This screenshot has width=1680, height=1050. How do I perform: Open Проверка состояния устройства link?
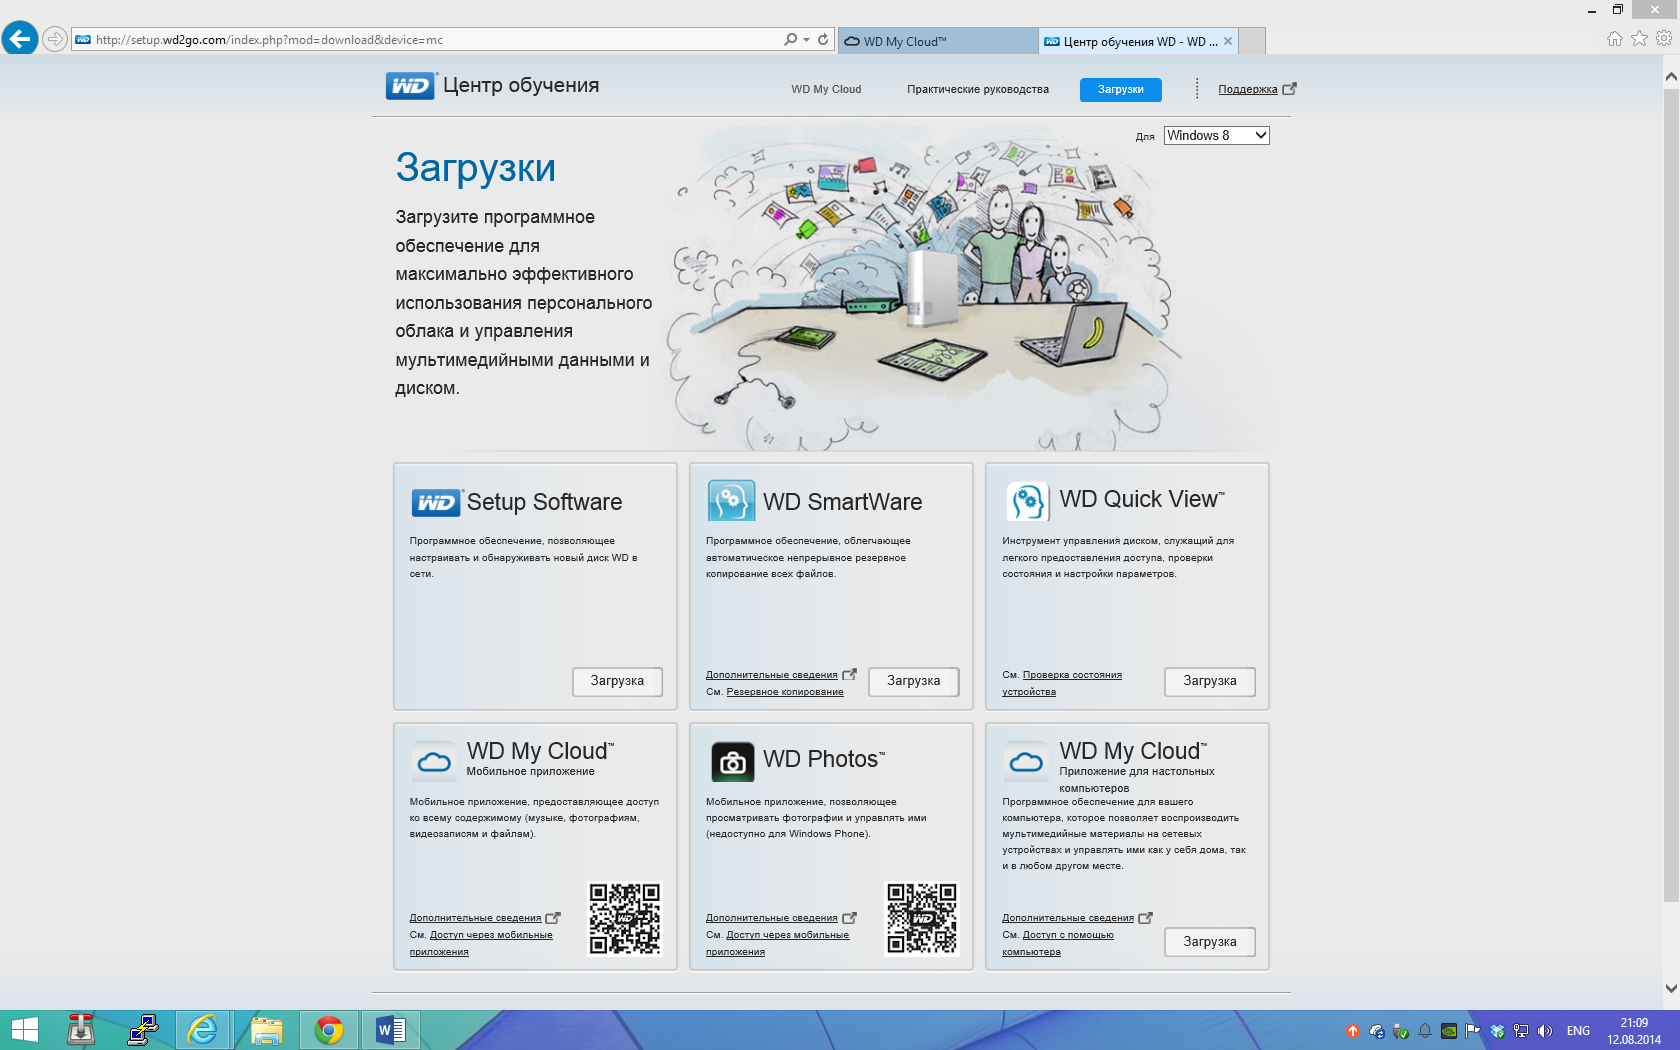pyautogui.click(x=1062, y=683)
